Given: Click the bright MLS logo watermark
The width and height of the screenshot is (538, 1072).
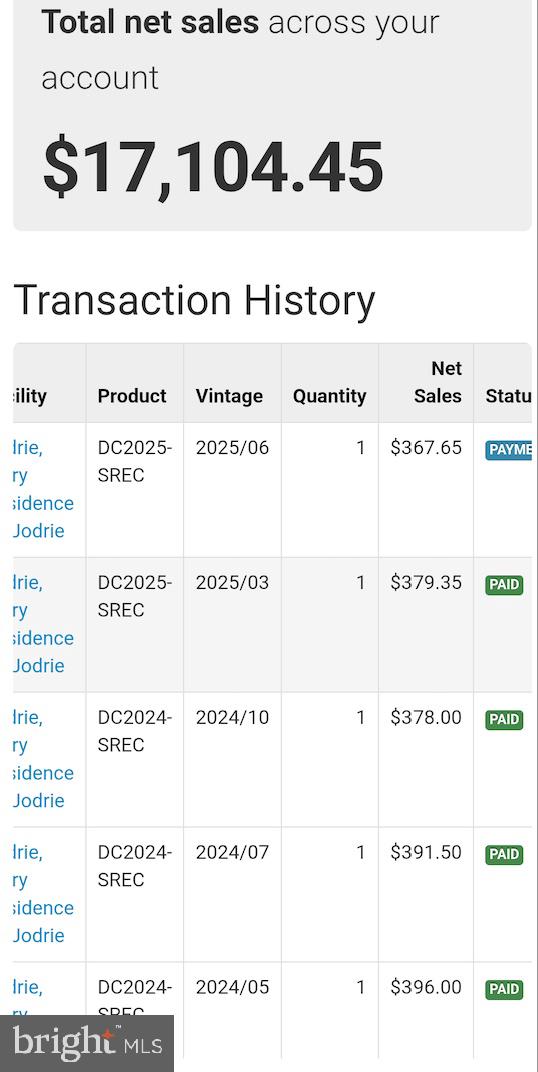Looking at the screenshot, I should (87, 1042).
